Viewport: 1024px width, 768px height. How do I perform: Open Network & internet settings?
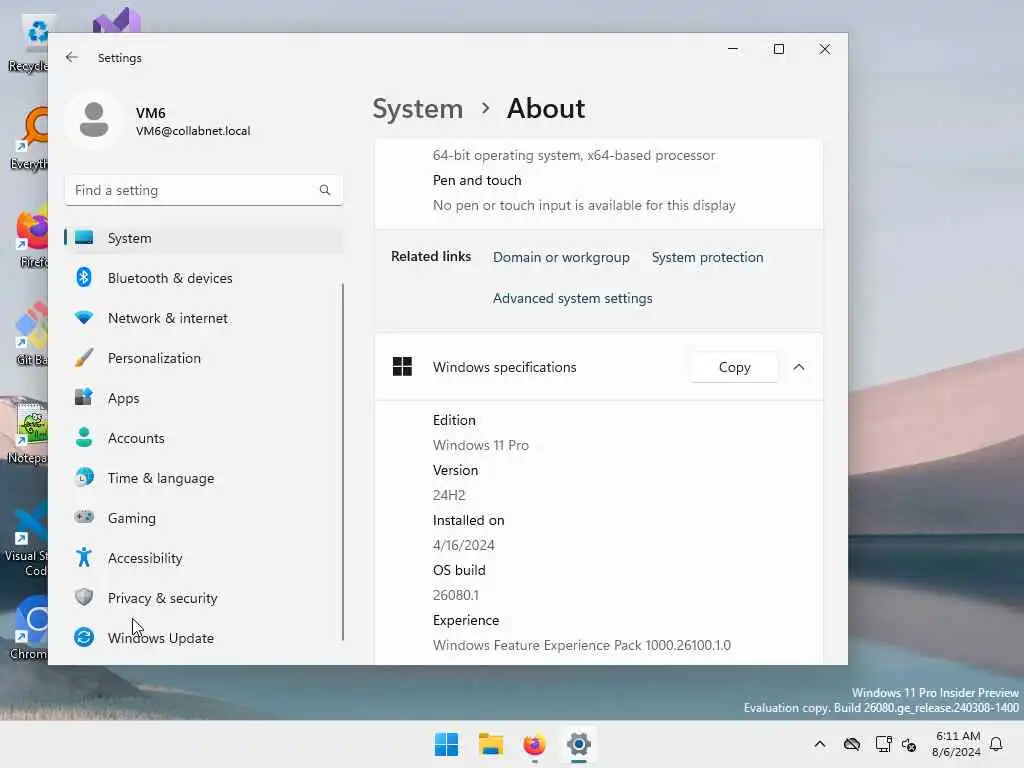pyautogui.click(x=204, y=318)
